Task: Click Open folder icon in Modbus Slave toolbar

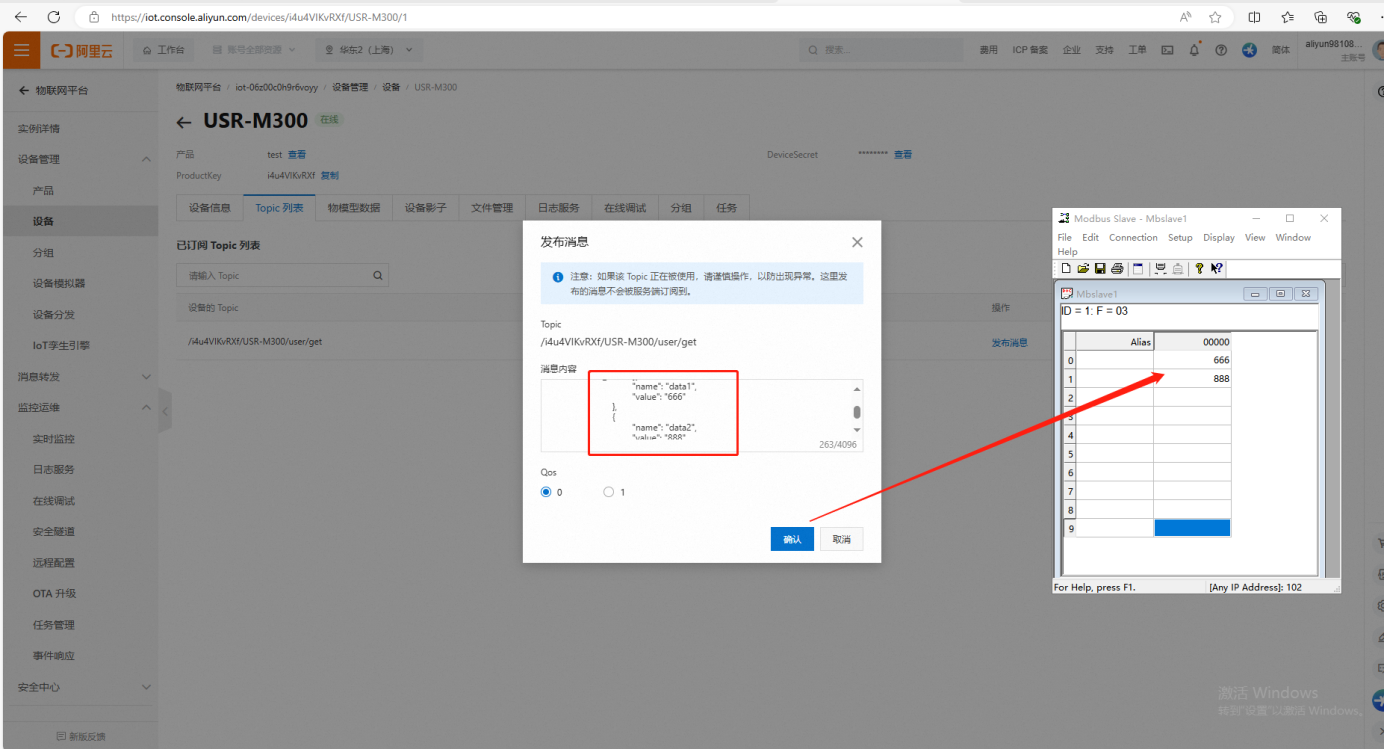Action: (x=1083, y=268)
